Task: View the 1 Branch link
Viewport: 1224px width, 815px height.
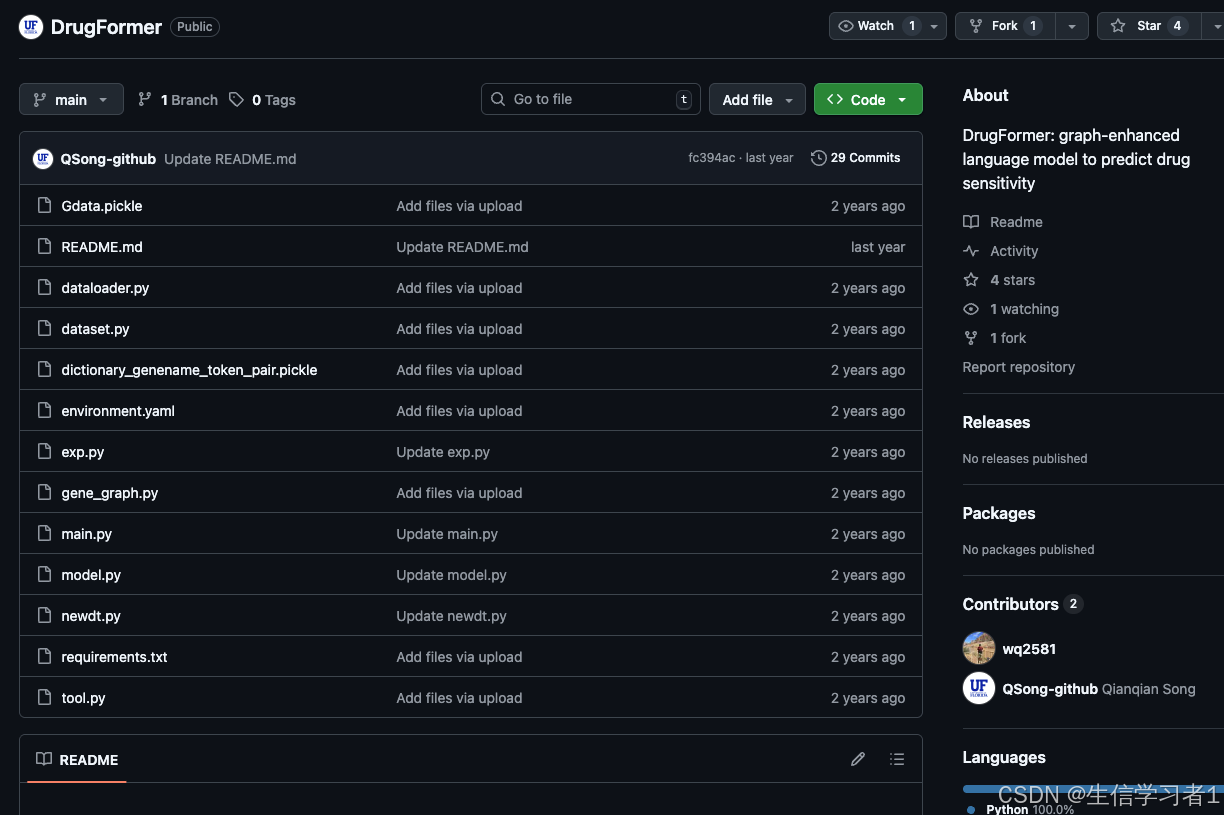Action: [177, 100]
